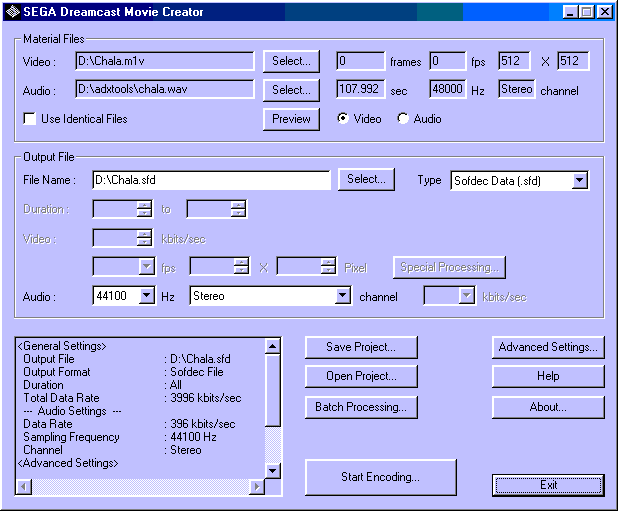Click settings list scroll down arrow
Image resolution: width=618 pixels, height=511 pixels.
tap(272, 471)
